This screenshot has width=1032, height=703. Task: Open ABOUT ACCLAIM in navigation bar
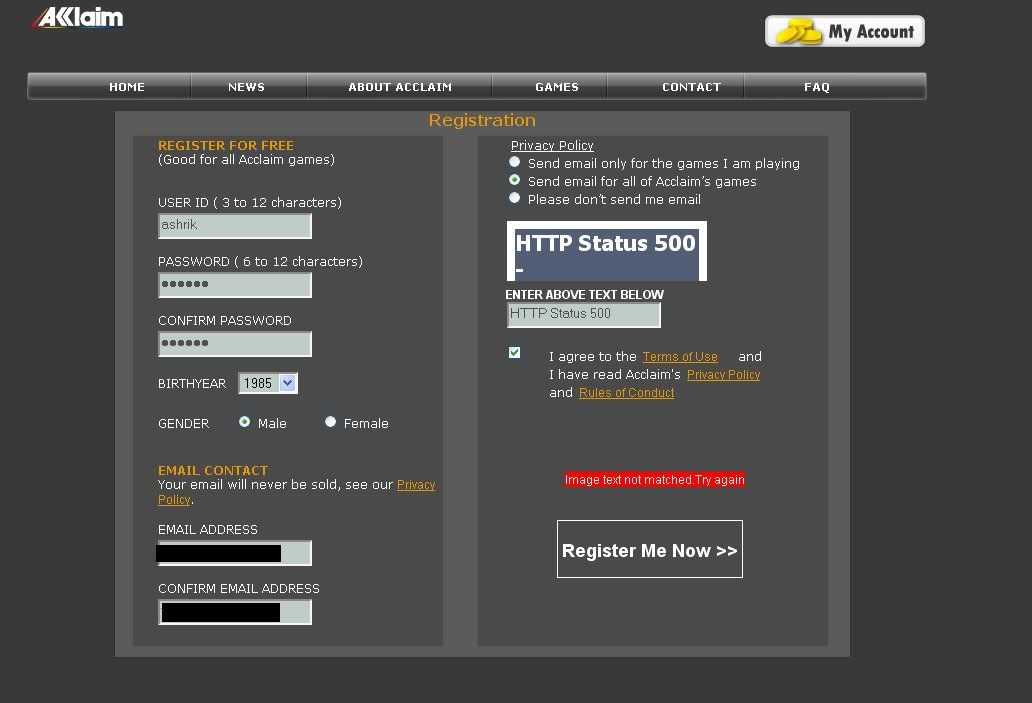[x=400, y=87]
